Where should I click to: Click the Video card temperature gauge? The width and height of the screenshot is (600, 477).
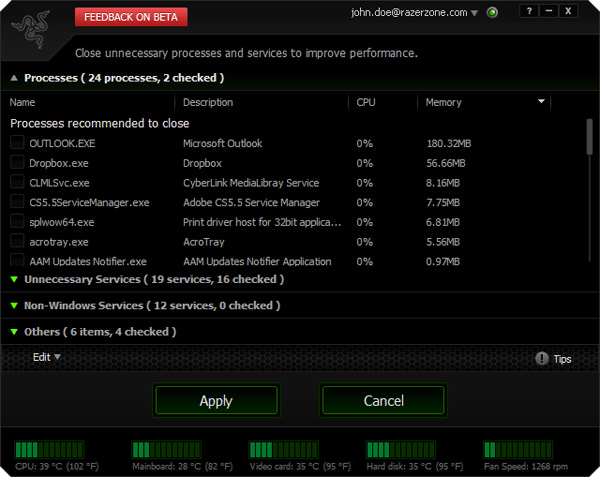(x=275, y=450)
